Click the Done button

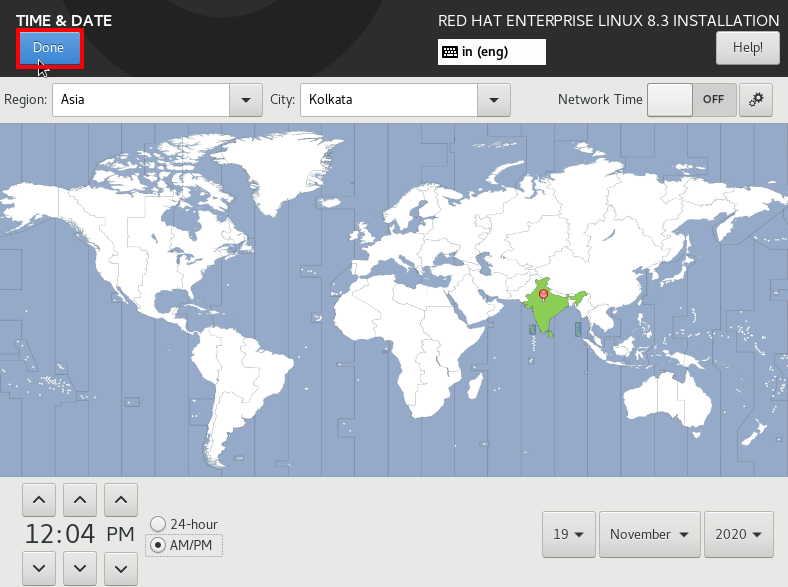[49, 48]
